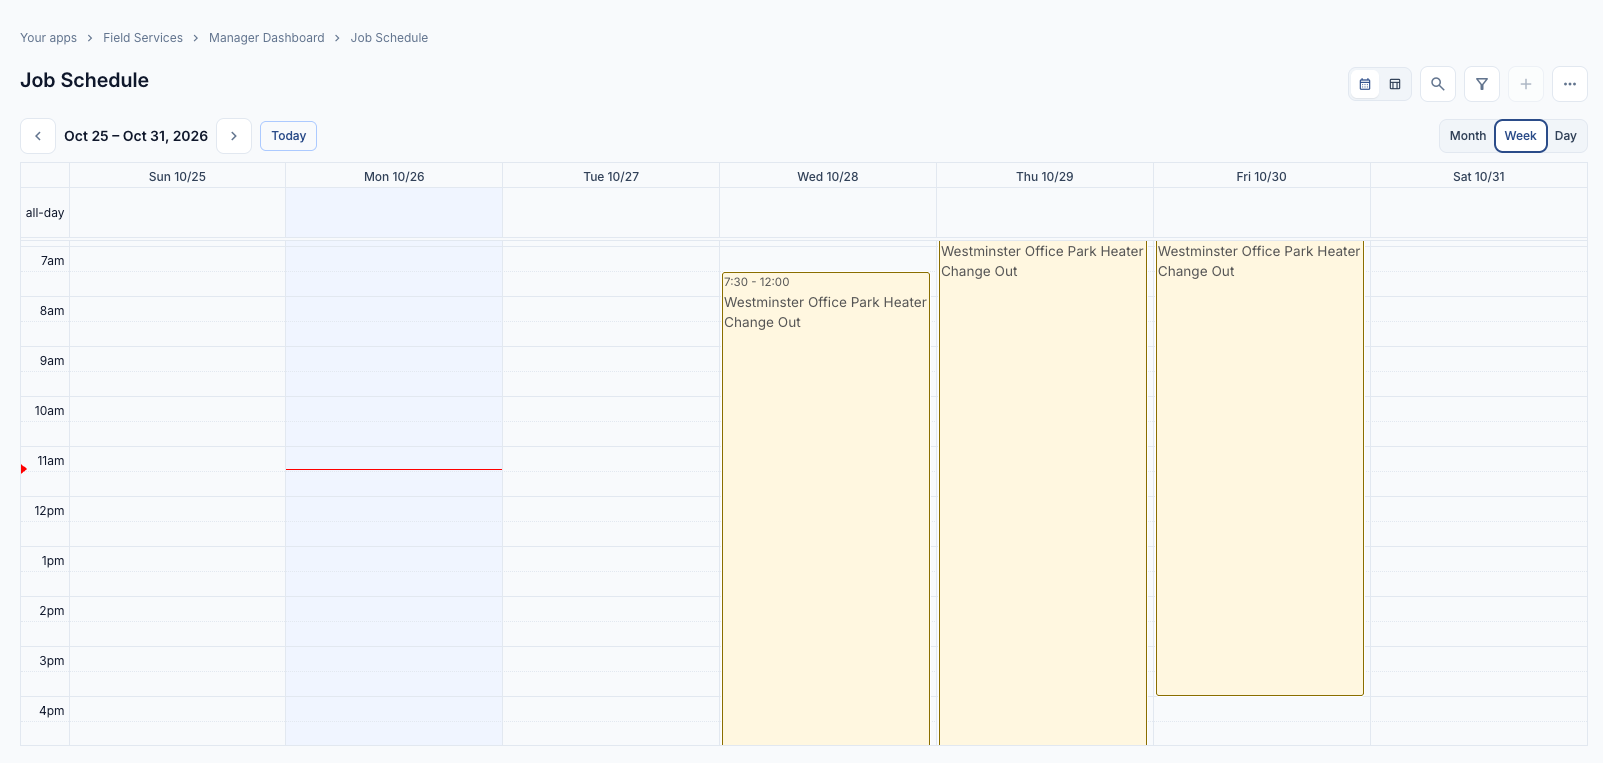
Task: Open Wednesday 7:30 Westminster Heater job
Action: [x=826, y=508]
